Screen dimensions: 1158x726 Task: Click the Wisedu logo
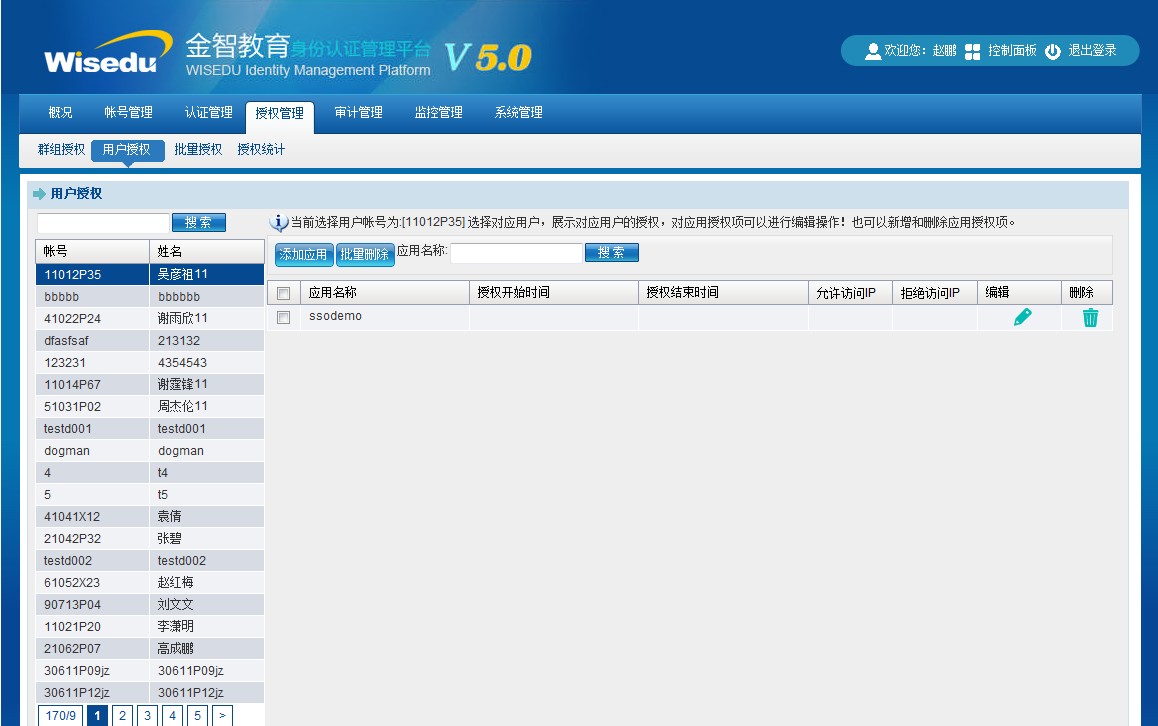pos(100,55)
